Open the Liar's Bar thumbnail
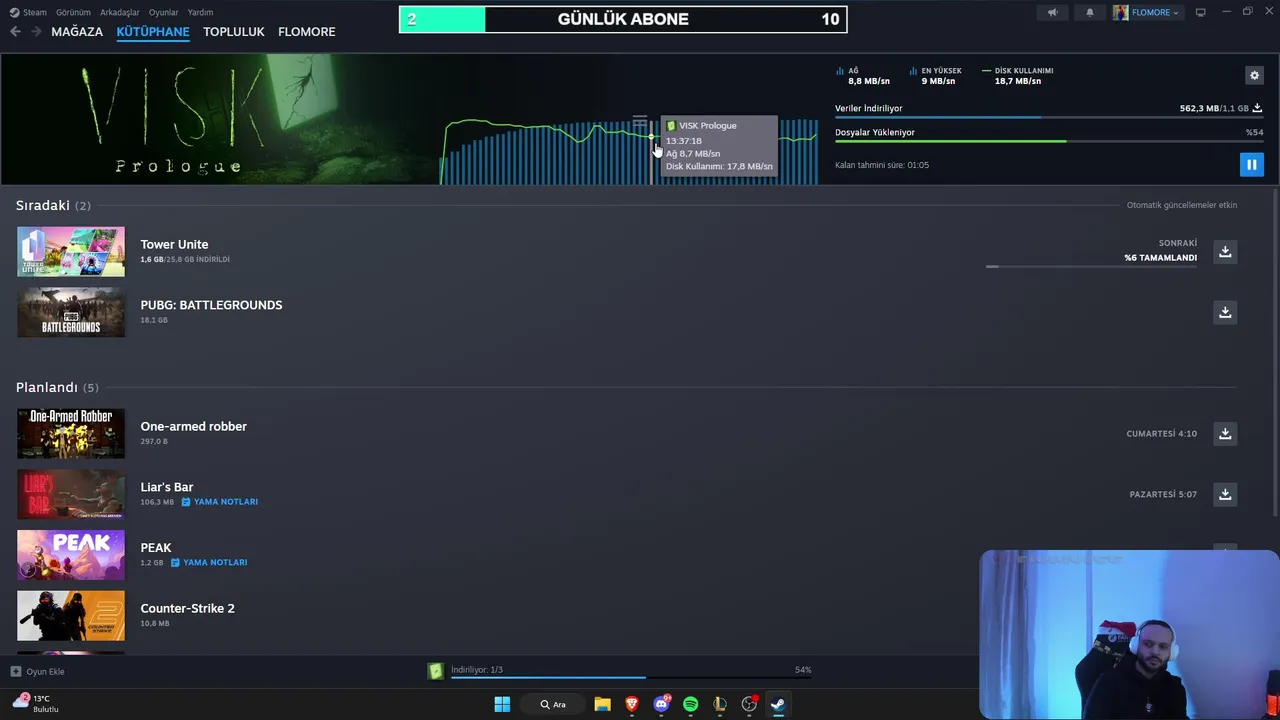Viewport: 1280px width, 720px height. [71, 494]
